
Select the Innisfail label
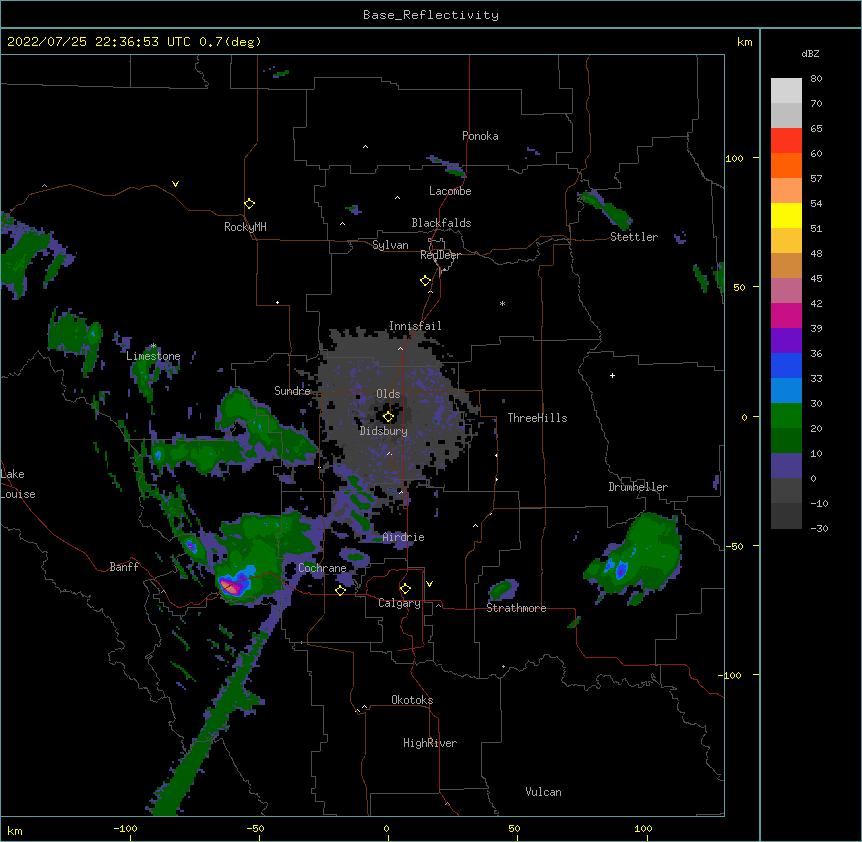pos(415,326)
